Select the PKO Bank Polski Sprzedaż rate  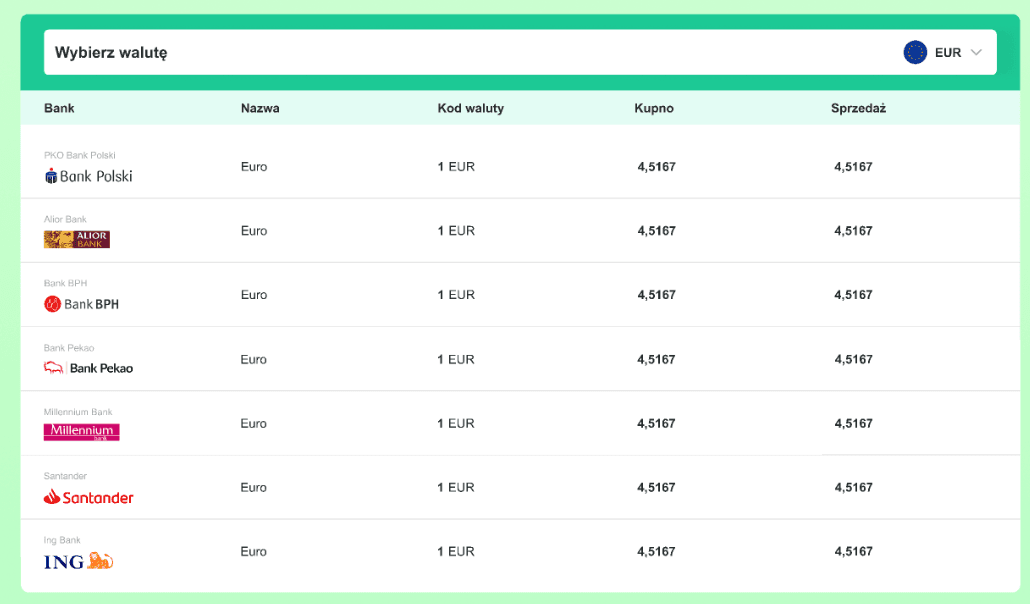pyautogui.click(x=853, y=167)
